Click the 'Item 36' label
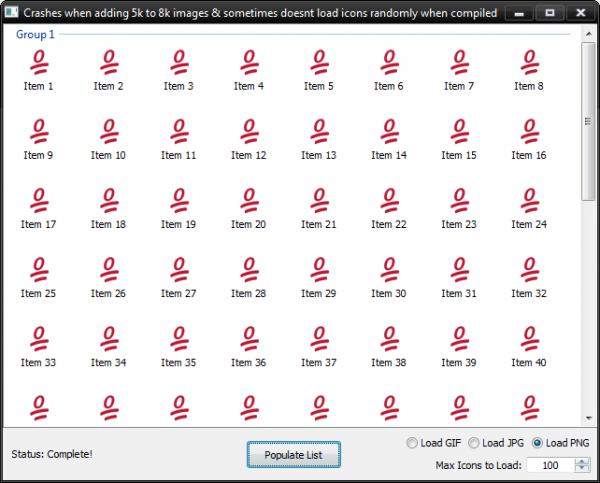The height and width of the screenshot is (483, 600). point(248,362)
